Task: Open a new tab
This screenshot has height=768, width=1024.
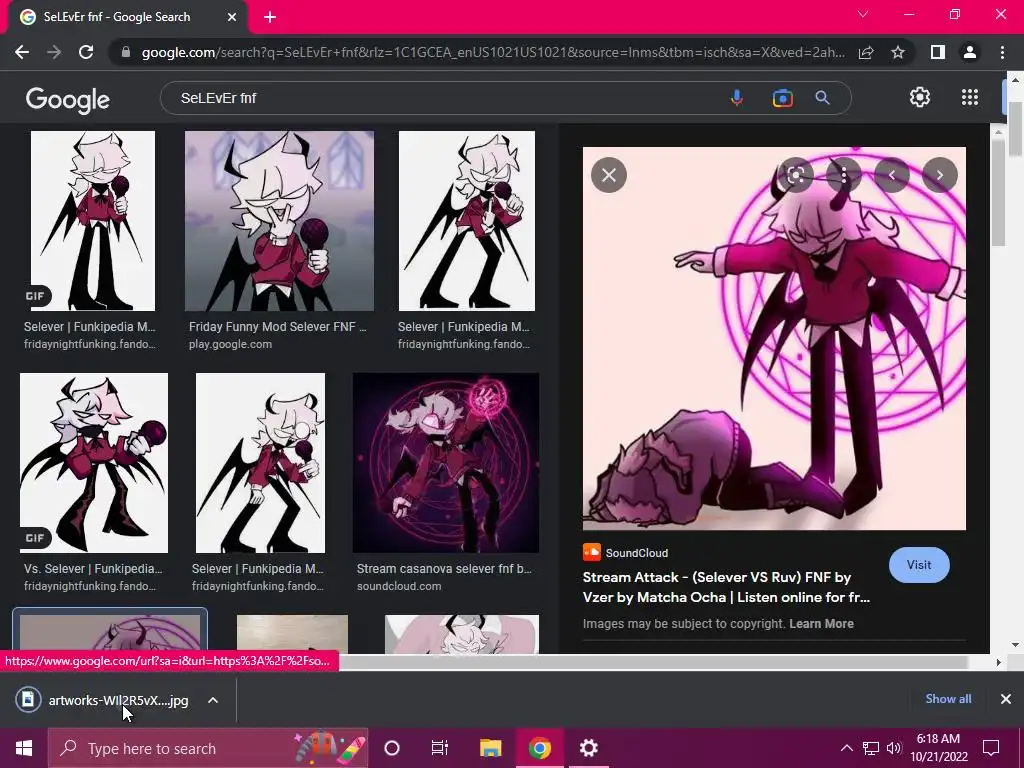Action: tap(270, 17)
